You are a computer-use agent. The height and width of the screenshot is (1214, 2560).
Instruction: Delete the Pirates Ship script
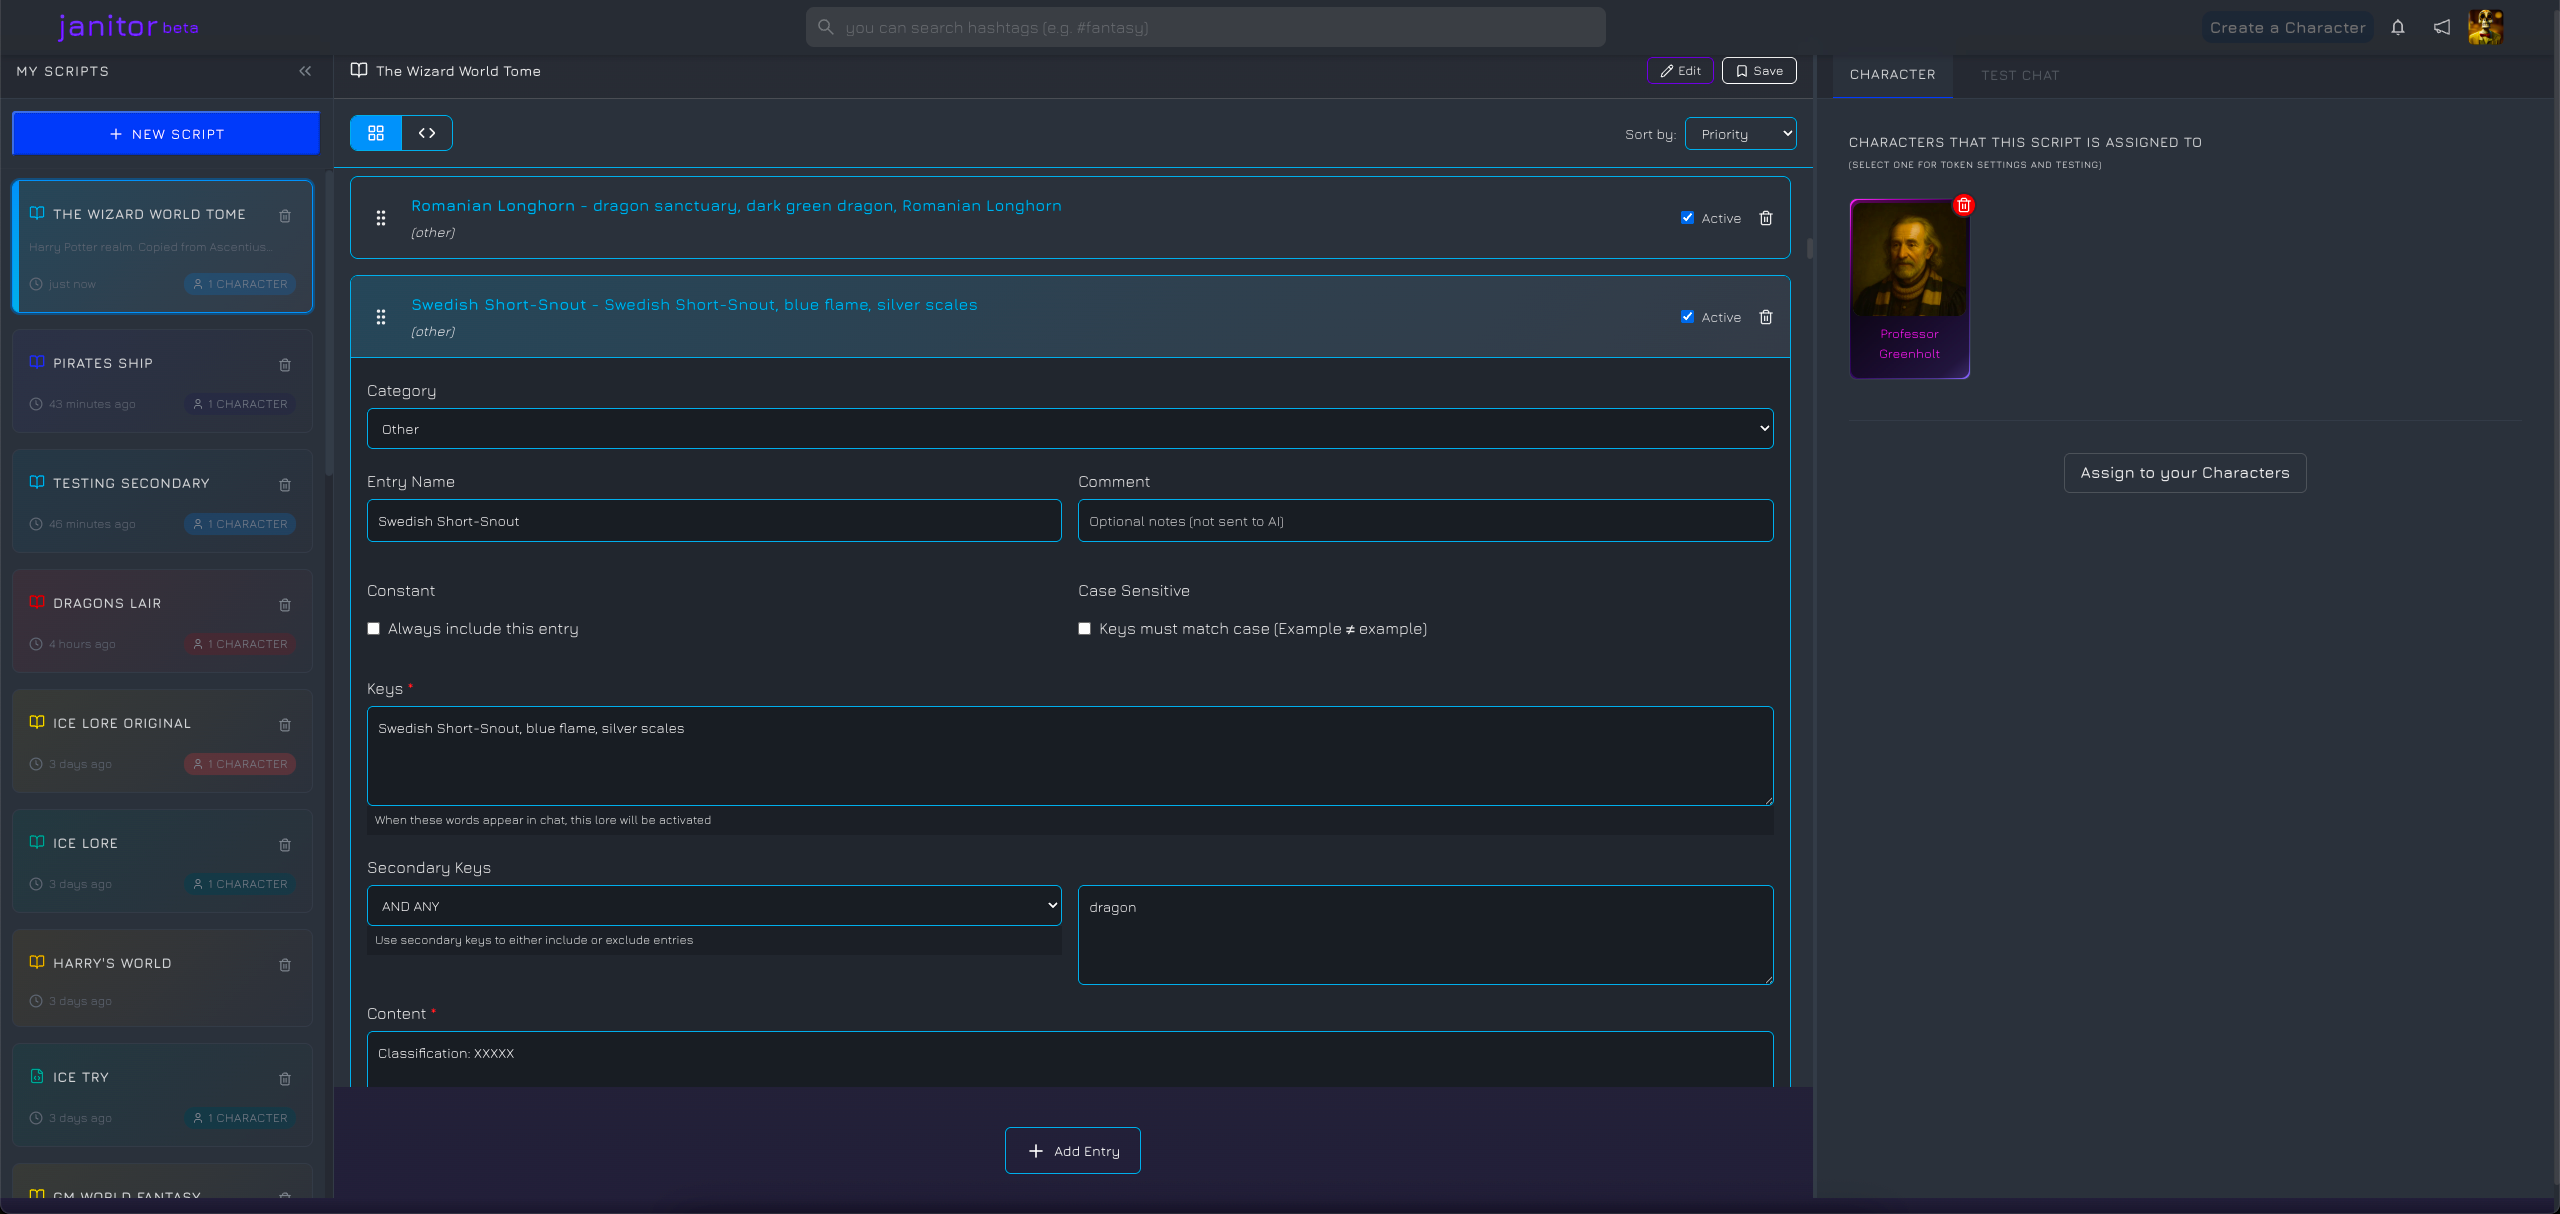coord(285,365)
